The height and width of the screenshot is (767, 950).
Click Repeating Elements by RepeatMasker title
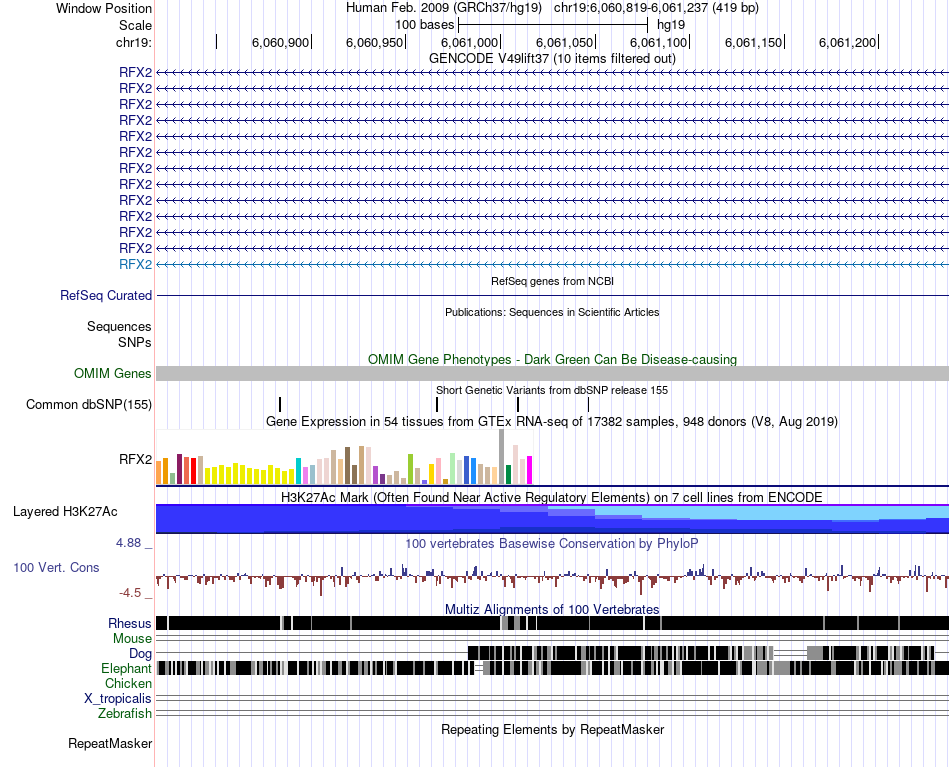[552, 729]
